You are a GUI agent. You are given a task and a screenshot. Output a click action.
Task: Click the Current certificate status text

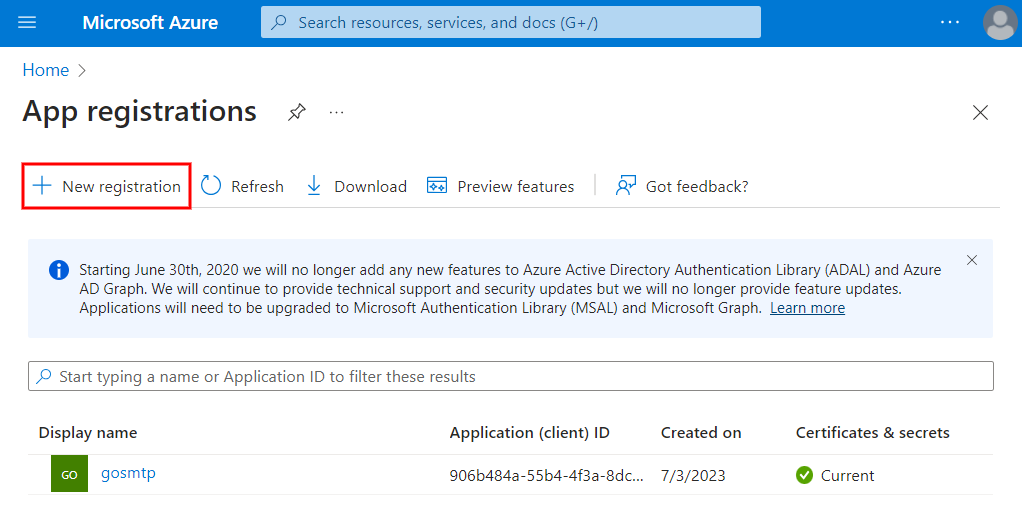click(x=847, y=476)
